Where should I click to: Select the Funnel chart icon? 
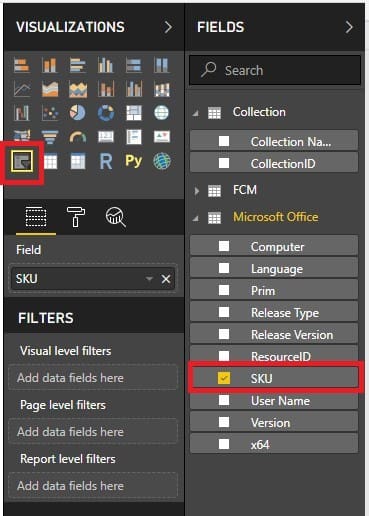[50, 137]
